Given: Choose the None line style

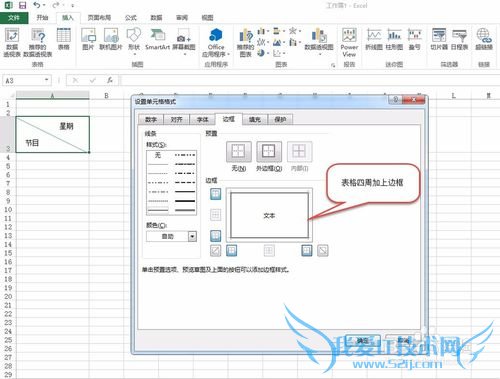Looking at the screenshot, I should tap(158, 155).
